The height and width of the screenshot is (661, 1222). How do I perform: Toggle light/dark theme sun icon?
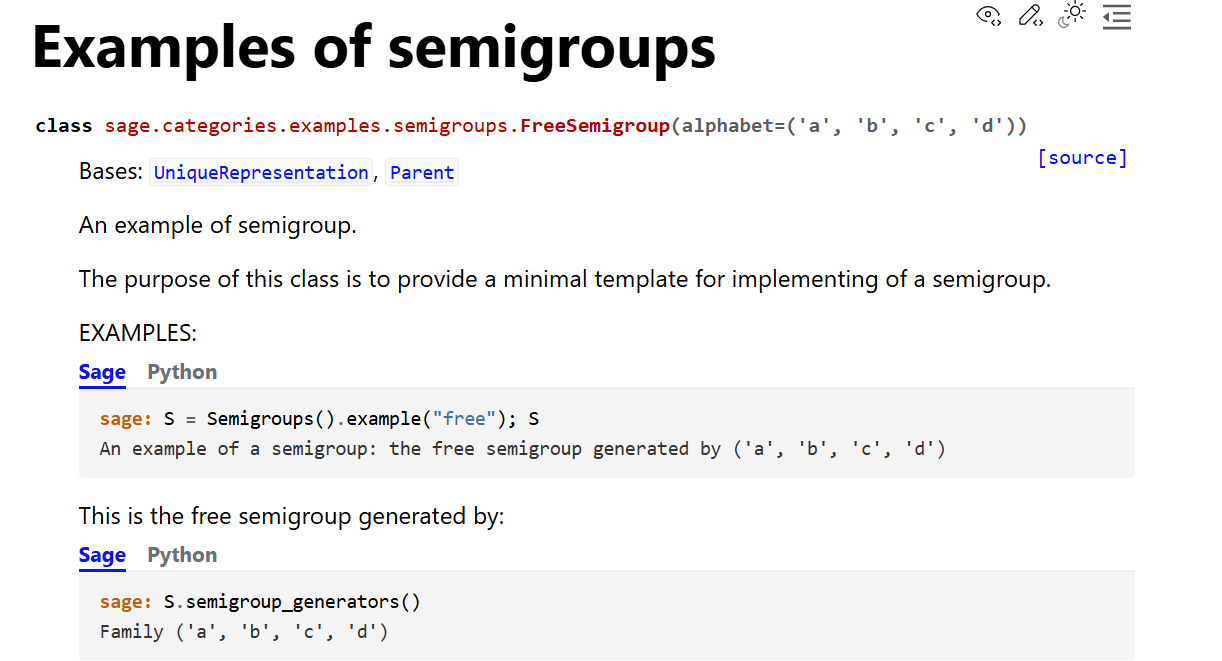[1073, 15]
